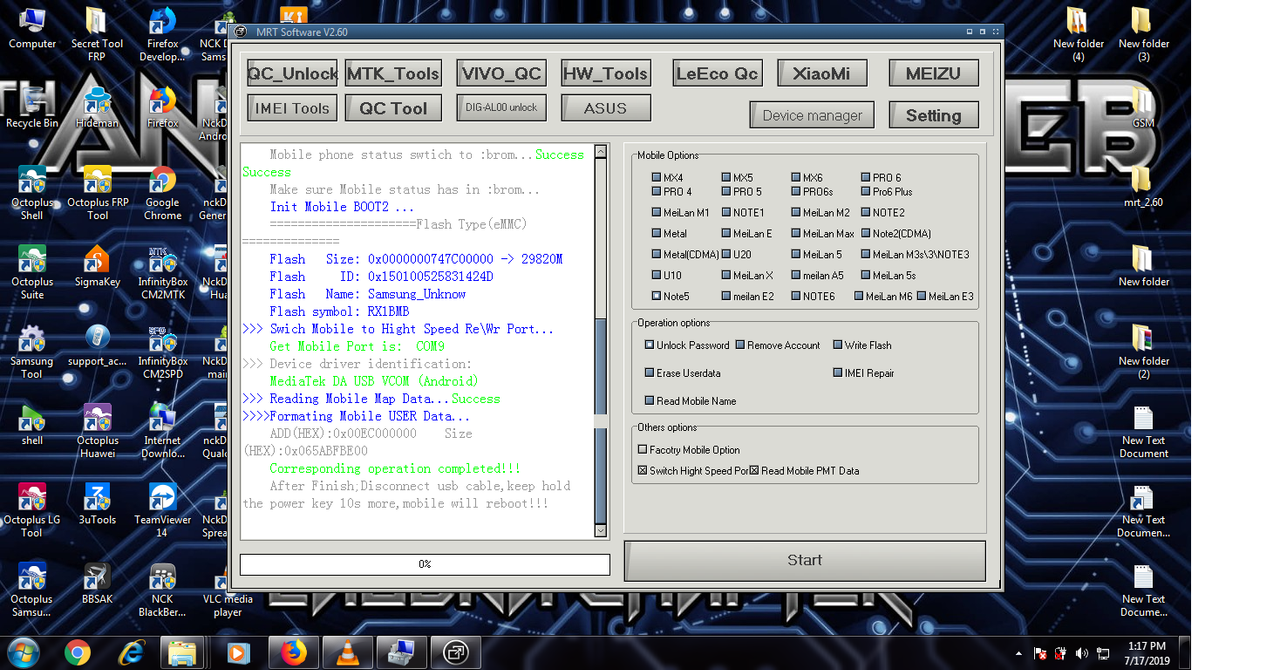Launch the TeamViewer 14 shortcut
The height and width of the screenshot is (670, 1280).
coord(162,511)
